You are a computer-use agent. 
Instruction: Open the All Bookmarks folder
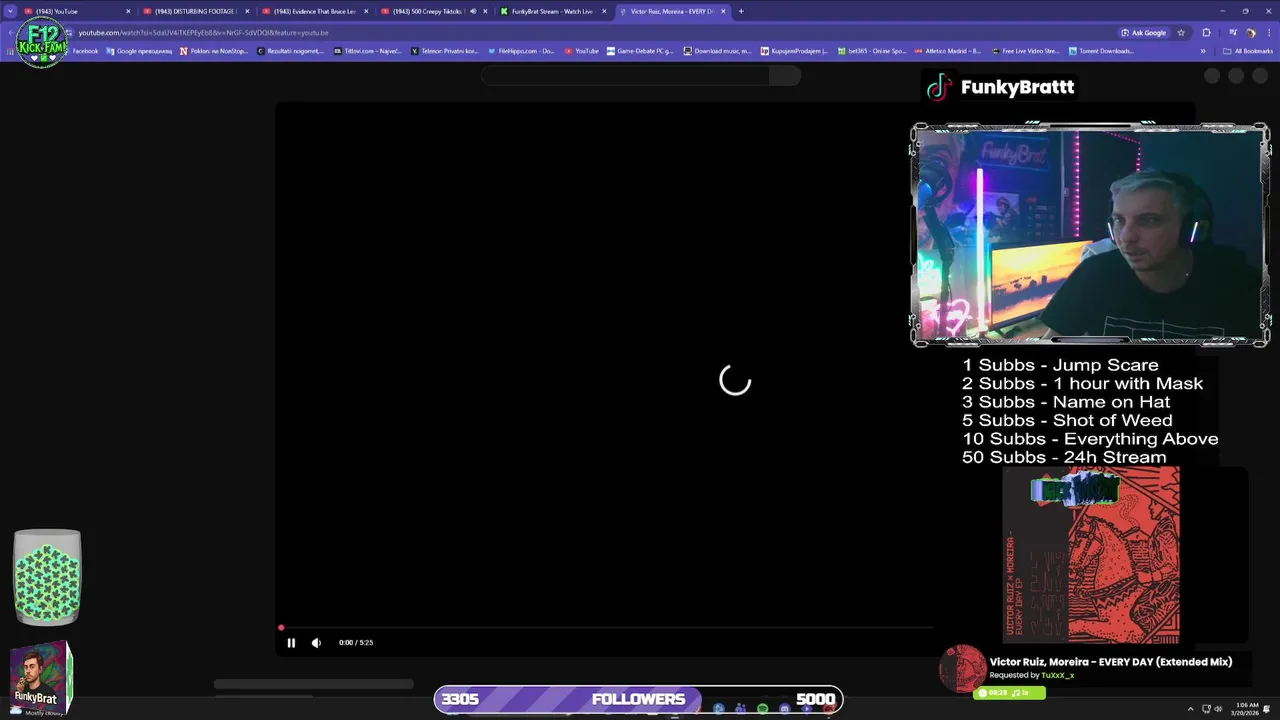tap(1247, 51)
